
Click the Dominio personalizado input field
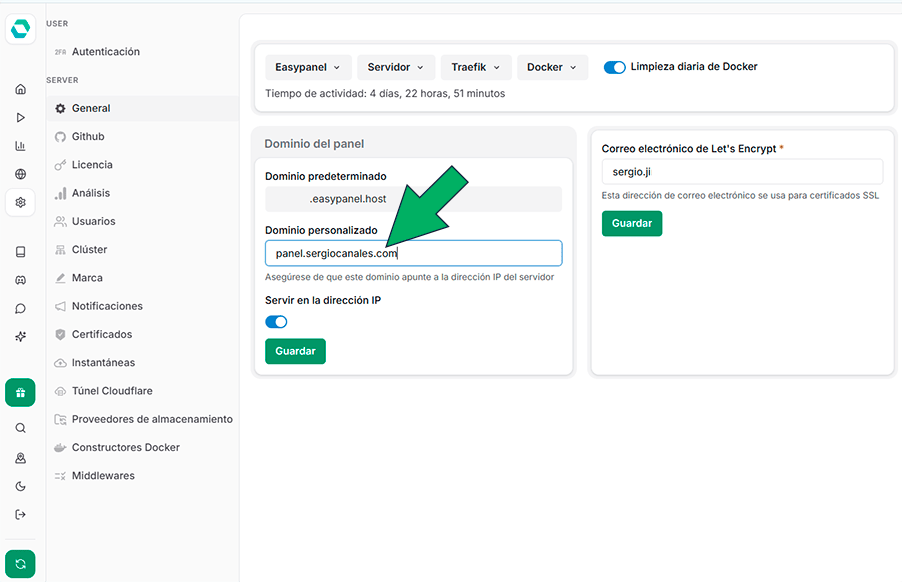413,253
